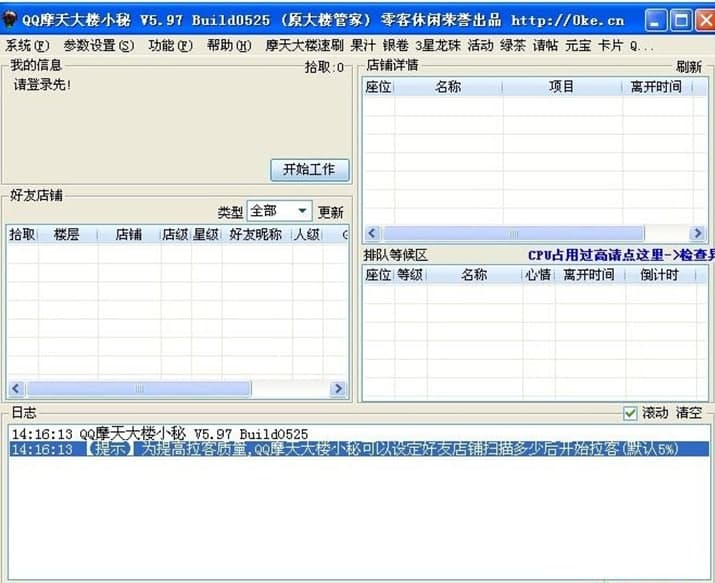Click 离开时间 header in 排队等候区 table

click(590, 275)
